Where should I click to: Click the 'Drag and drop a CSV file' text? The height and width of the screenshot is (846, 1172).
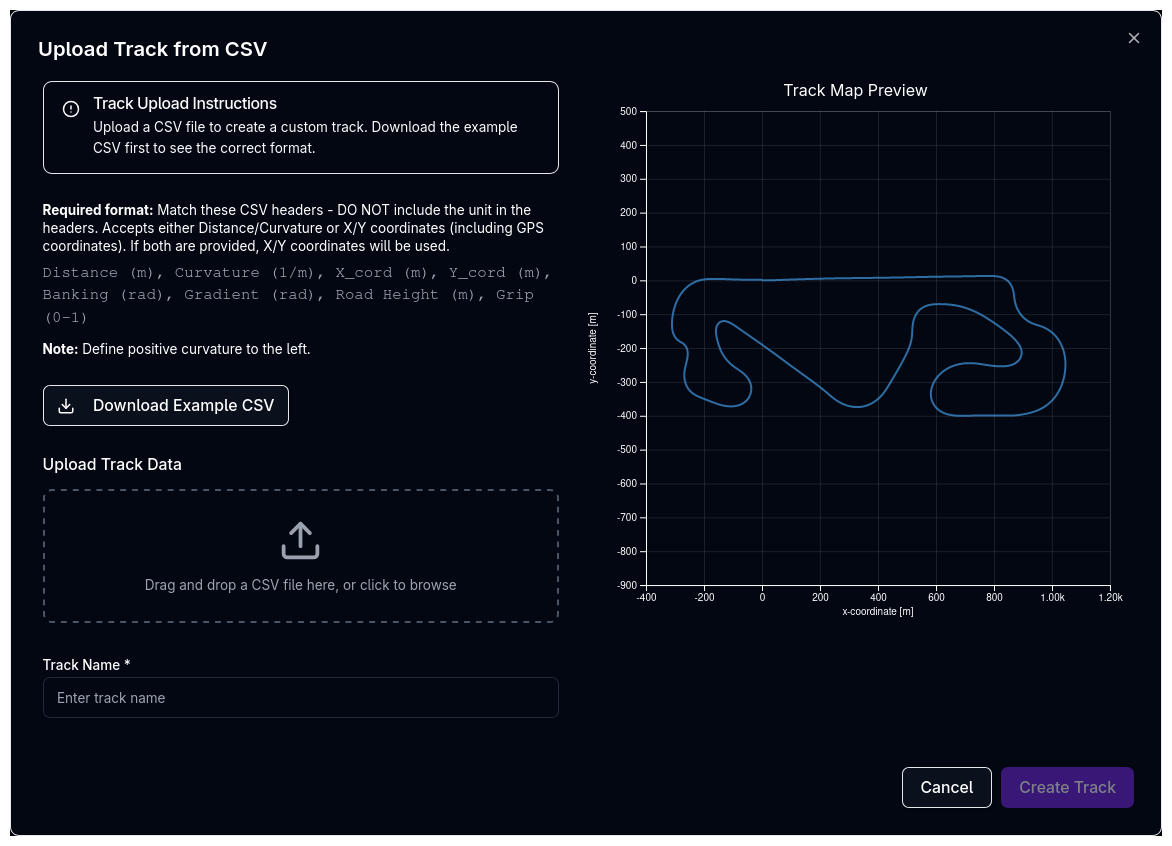click(300, 585)
